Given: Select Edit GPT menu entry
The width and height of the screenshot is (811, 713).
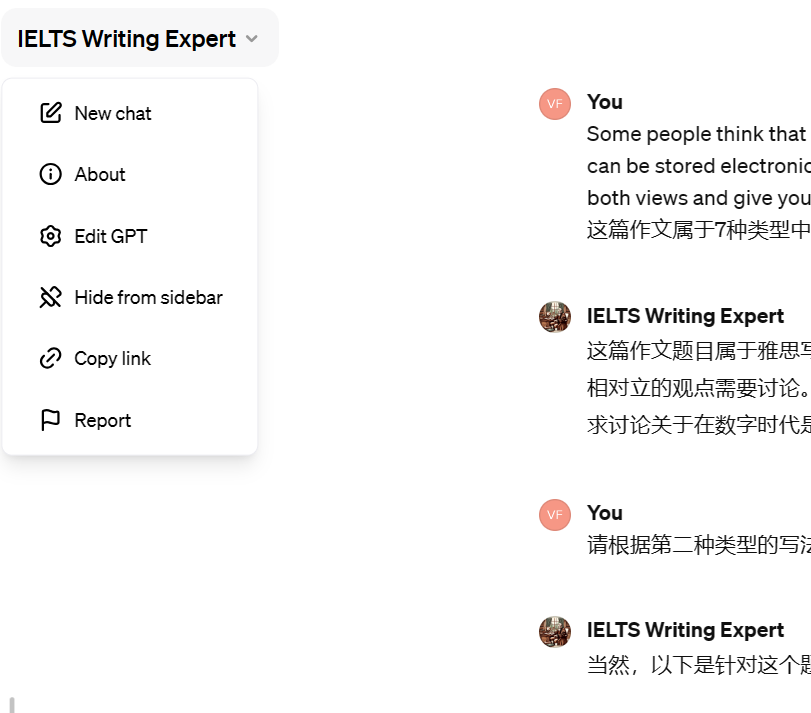Looking at the screenshot, I should coord(130,236).
